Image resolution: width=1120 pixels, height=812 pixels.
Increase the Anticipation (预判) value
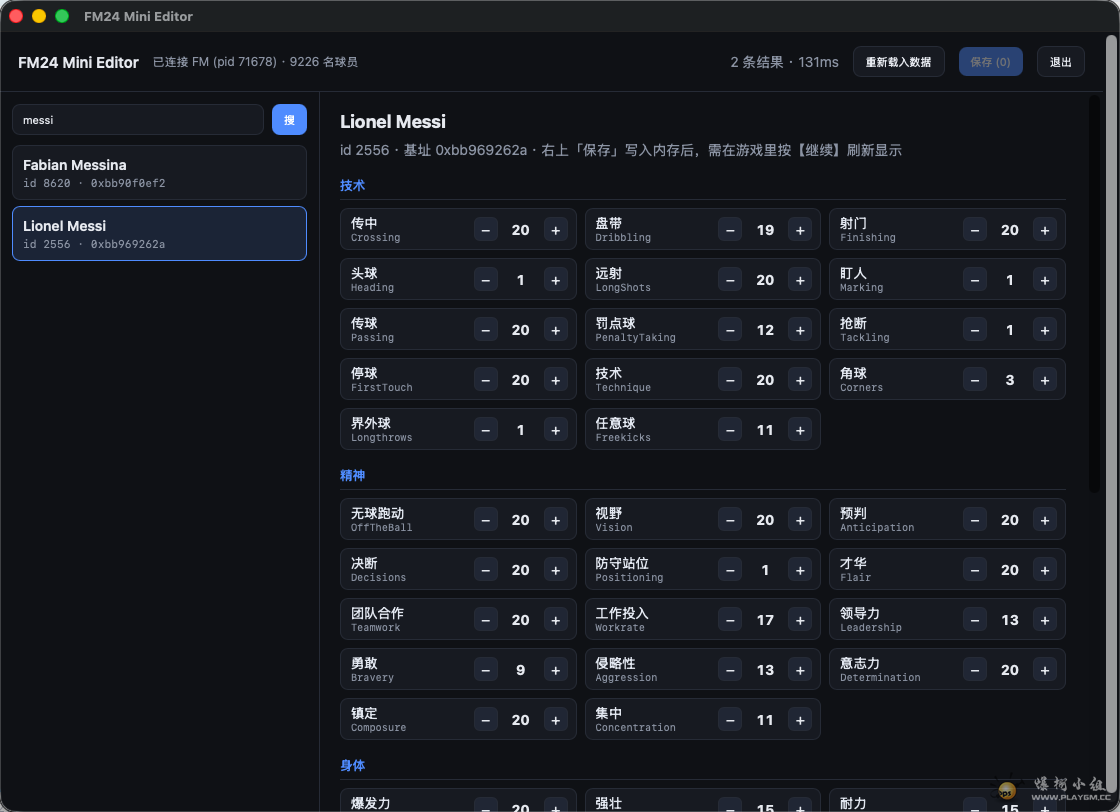1045,520
